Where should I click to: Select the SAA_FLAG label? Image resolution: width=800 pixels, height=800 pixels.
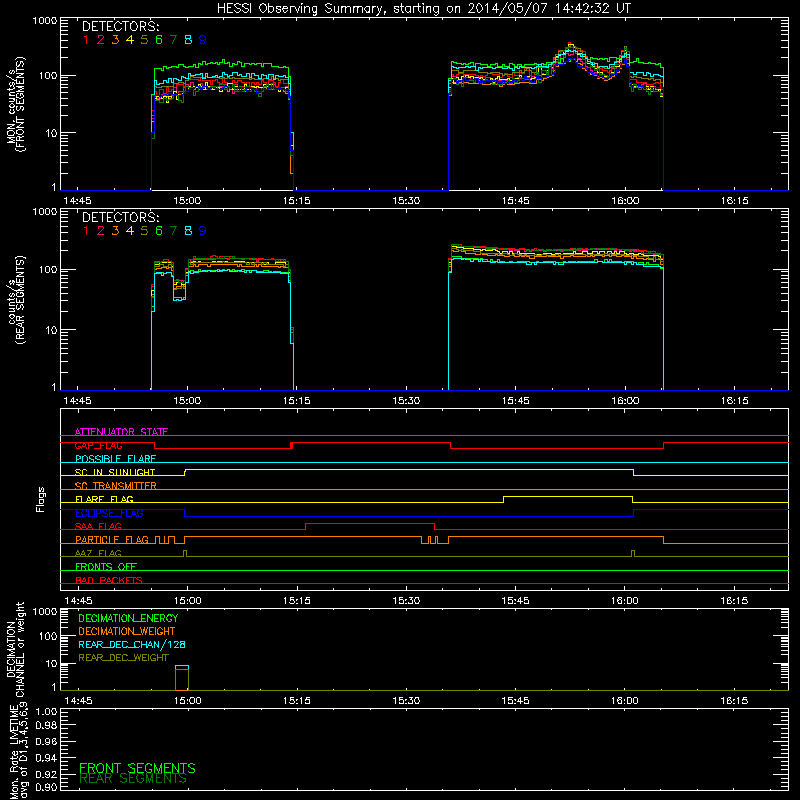point(98,527)
